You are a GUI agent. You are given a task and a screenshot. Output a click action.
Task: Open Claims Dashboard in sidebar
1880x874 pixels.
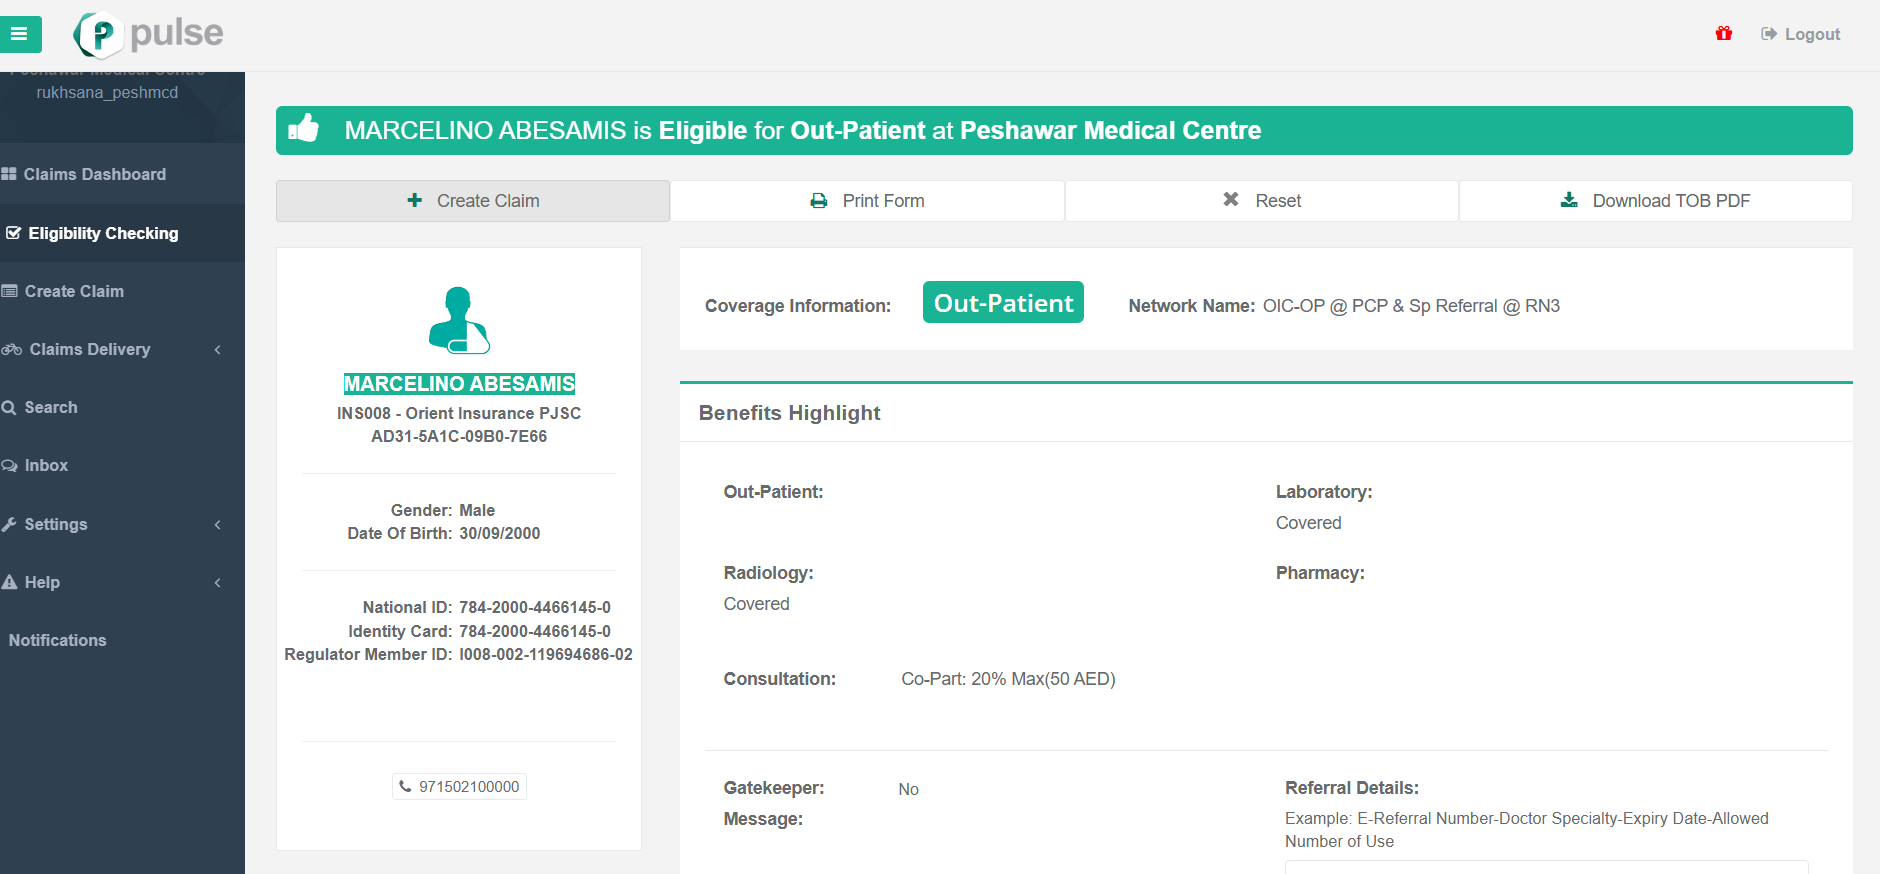pos(94,174)
